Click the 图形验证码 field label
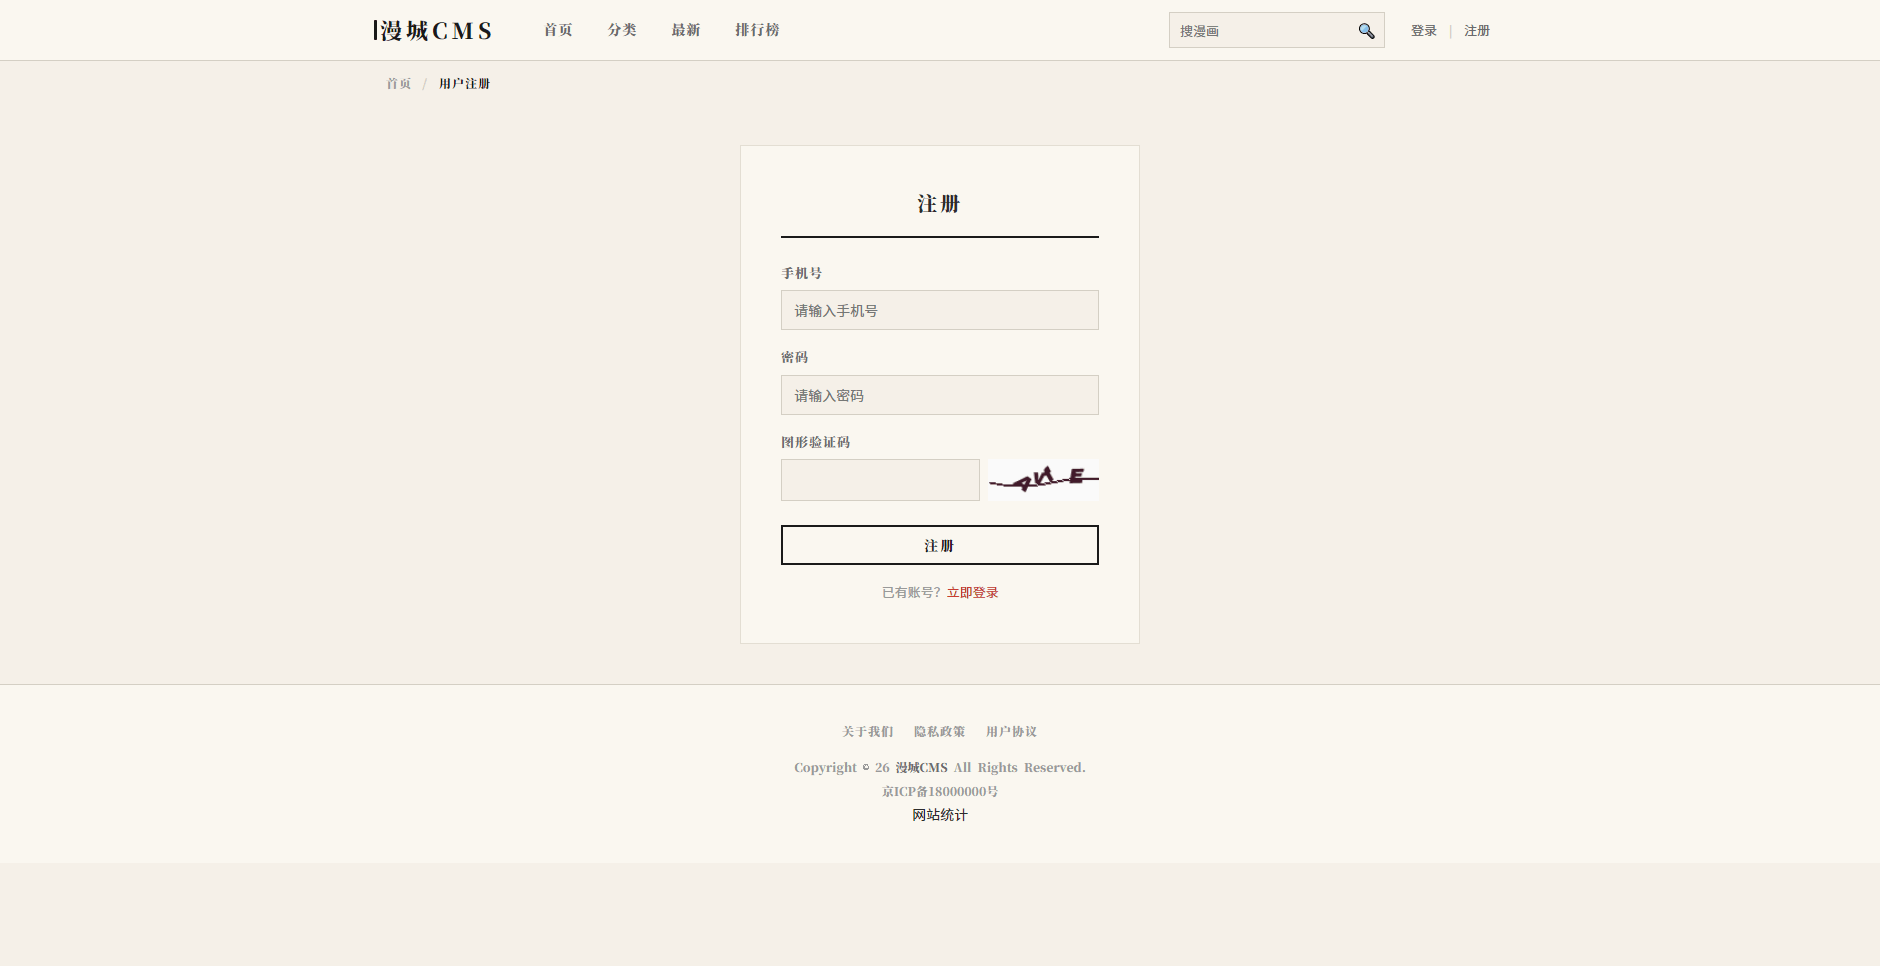The height and width of the screenshot is (966, 1880). [816, 442]
